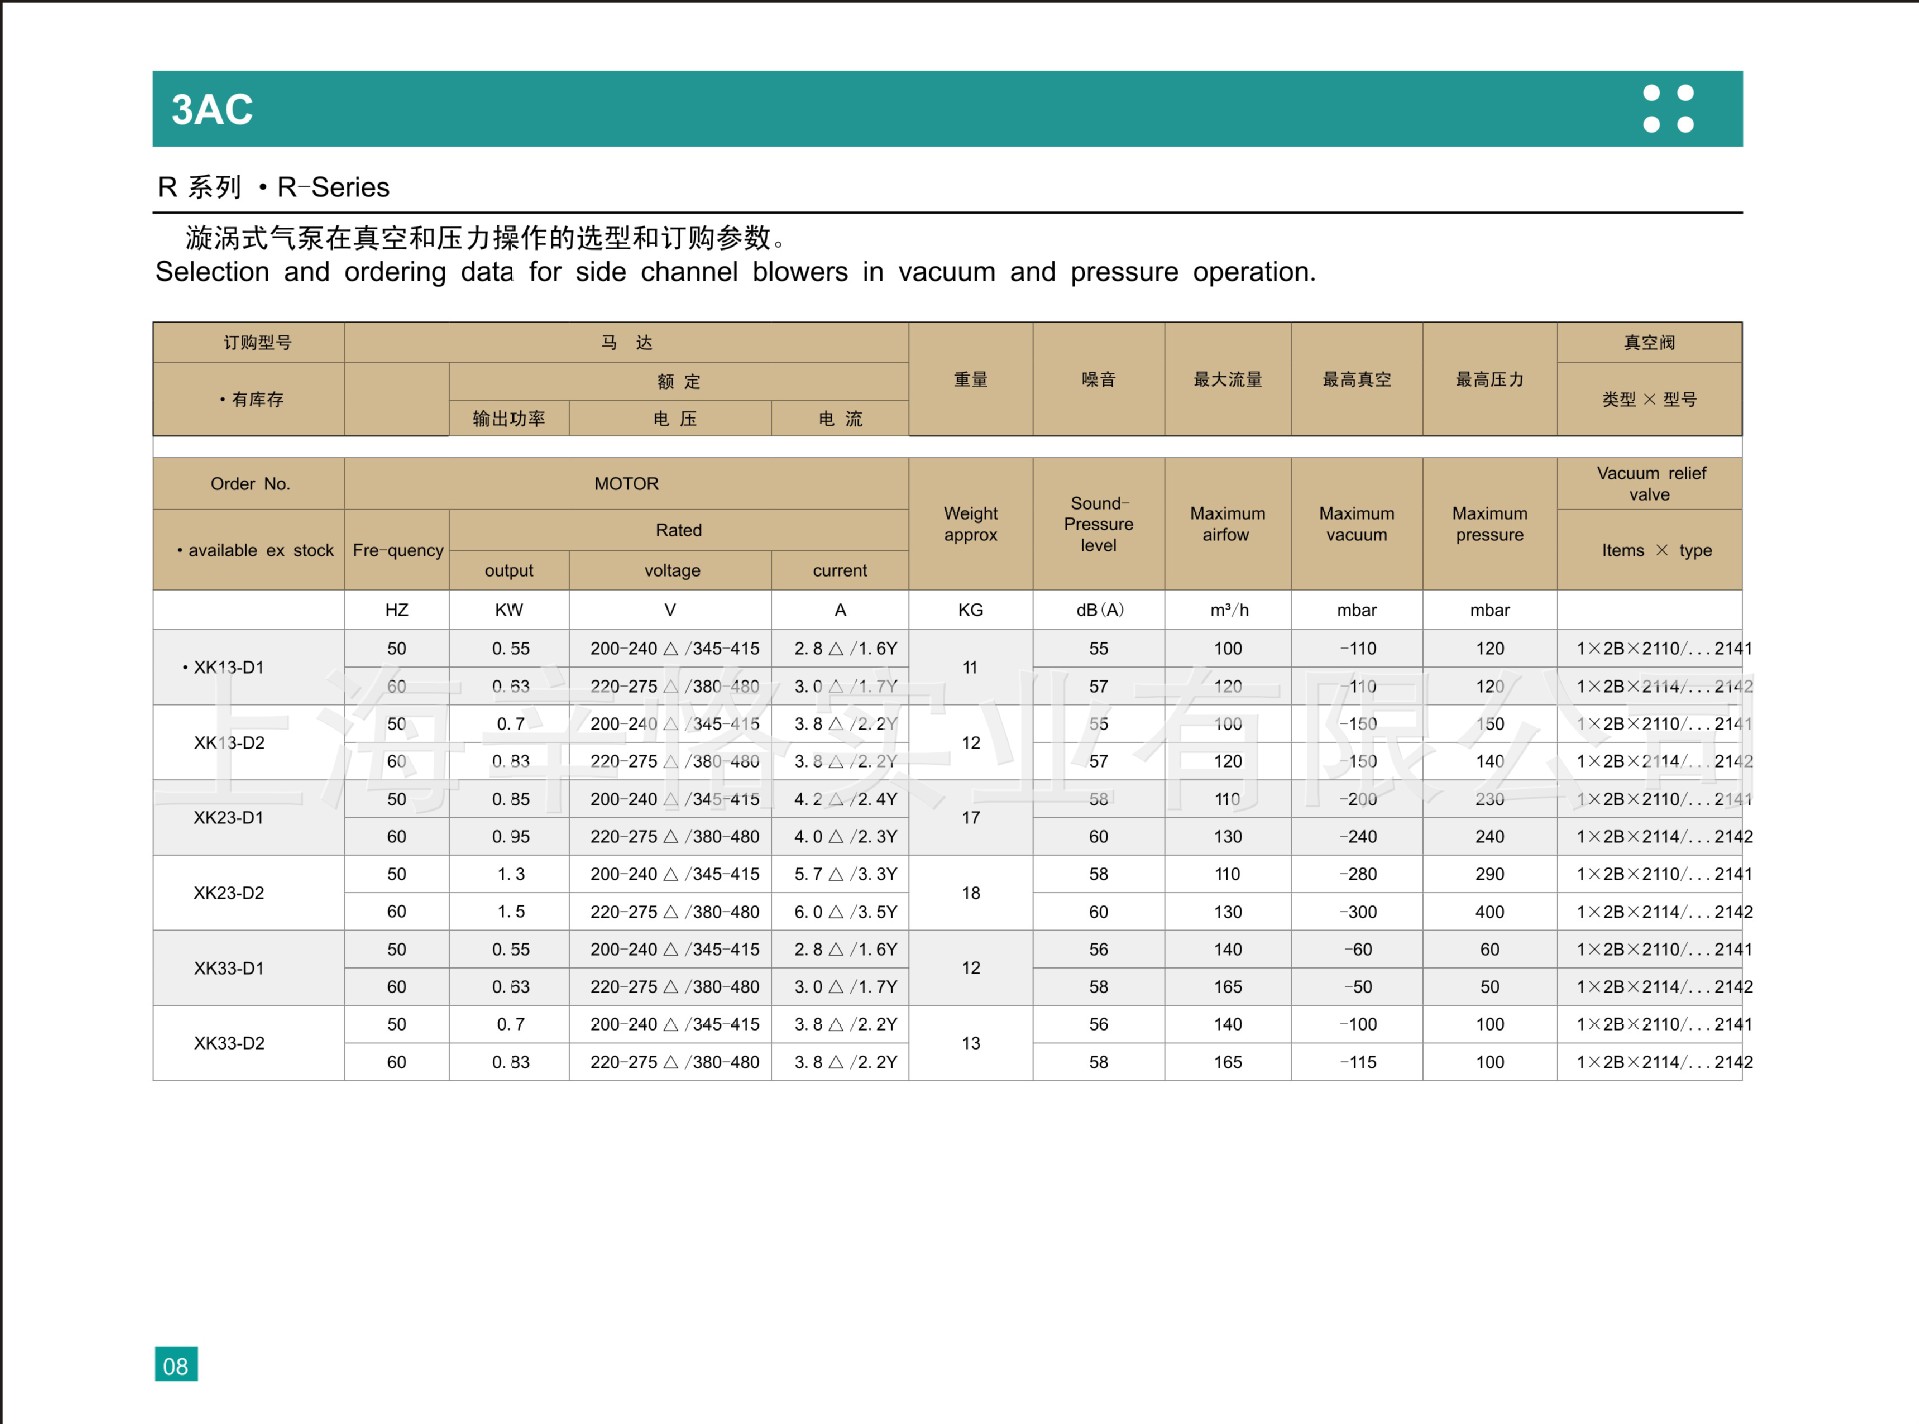1919x1424 pixels.
Task: Click the Chinese header '重量'
Action: coord(971,379)
